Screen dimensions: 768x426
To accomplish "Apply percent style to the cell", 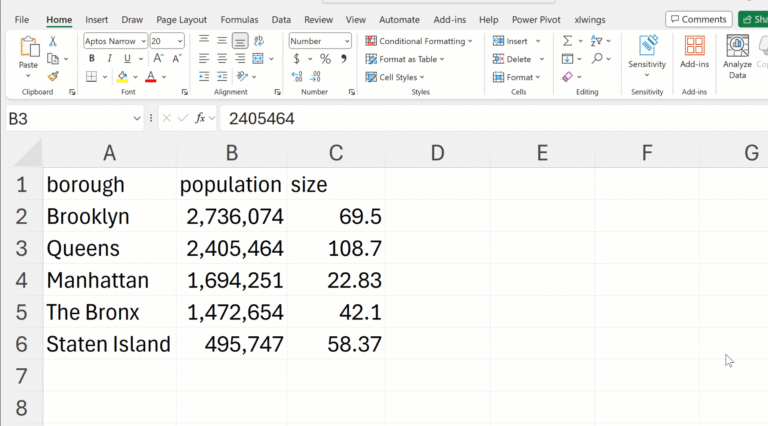I will pos(325,59).
